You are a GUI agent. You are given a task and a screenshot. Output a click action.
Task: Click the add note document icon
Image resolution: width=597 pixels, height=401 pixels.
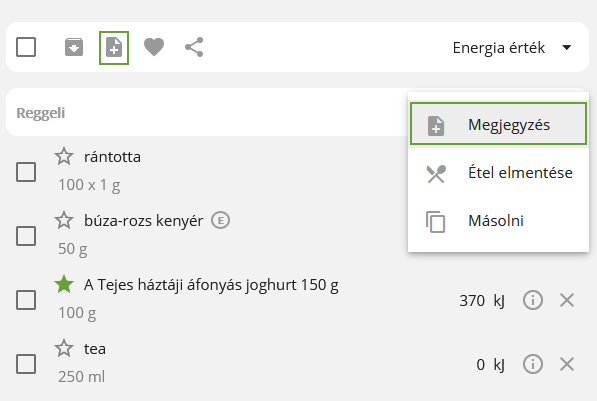(x=114, y=48)
